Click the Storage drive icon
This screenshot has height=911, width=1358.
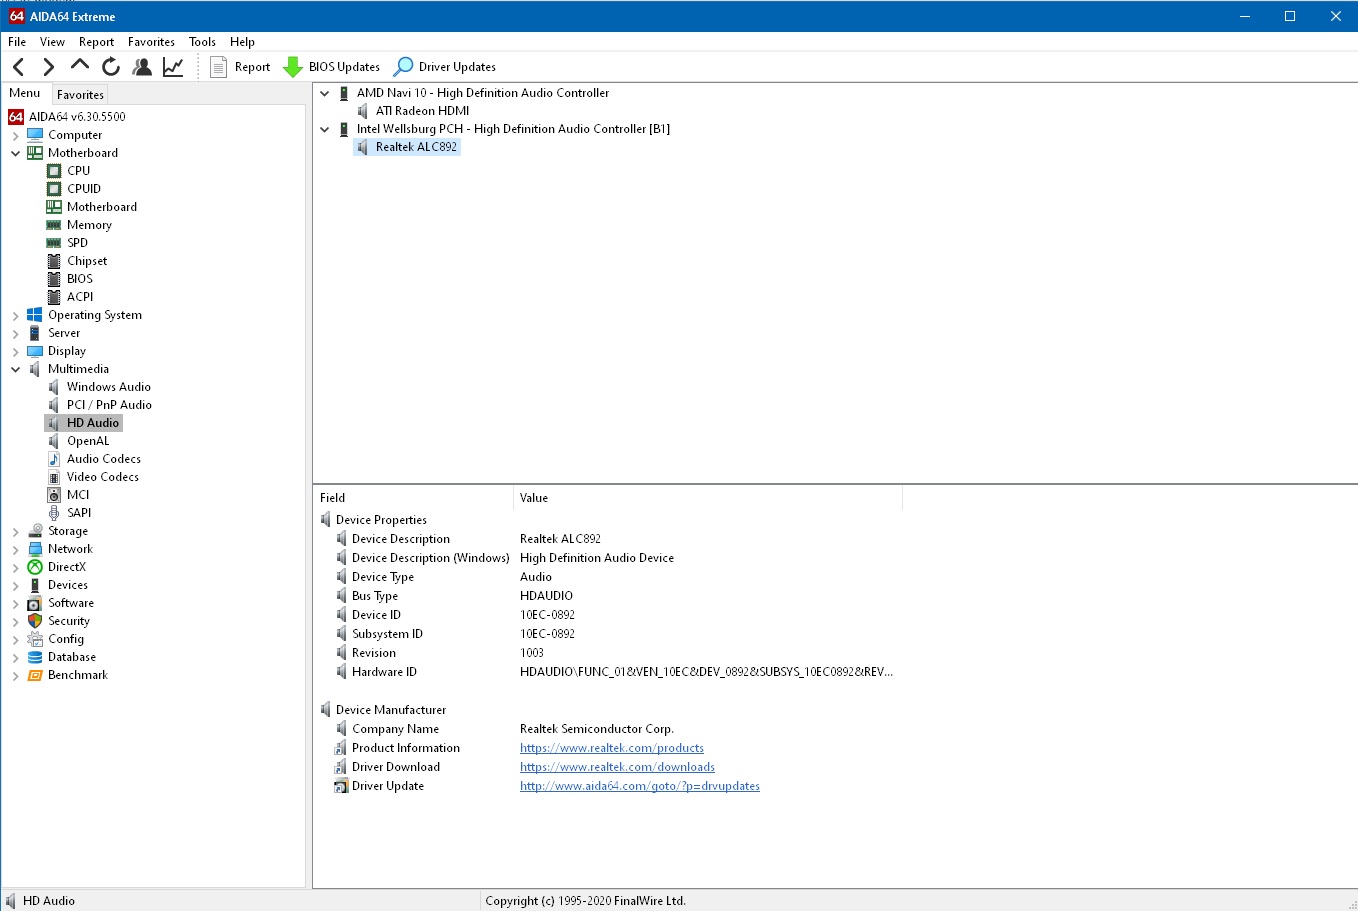[35, 531]
